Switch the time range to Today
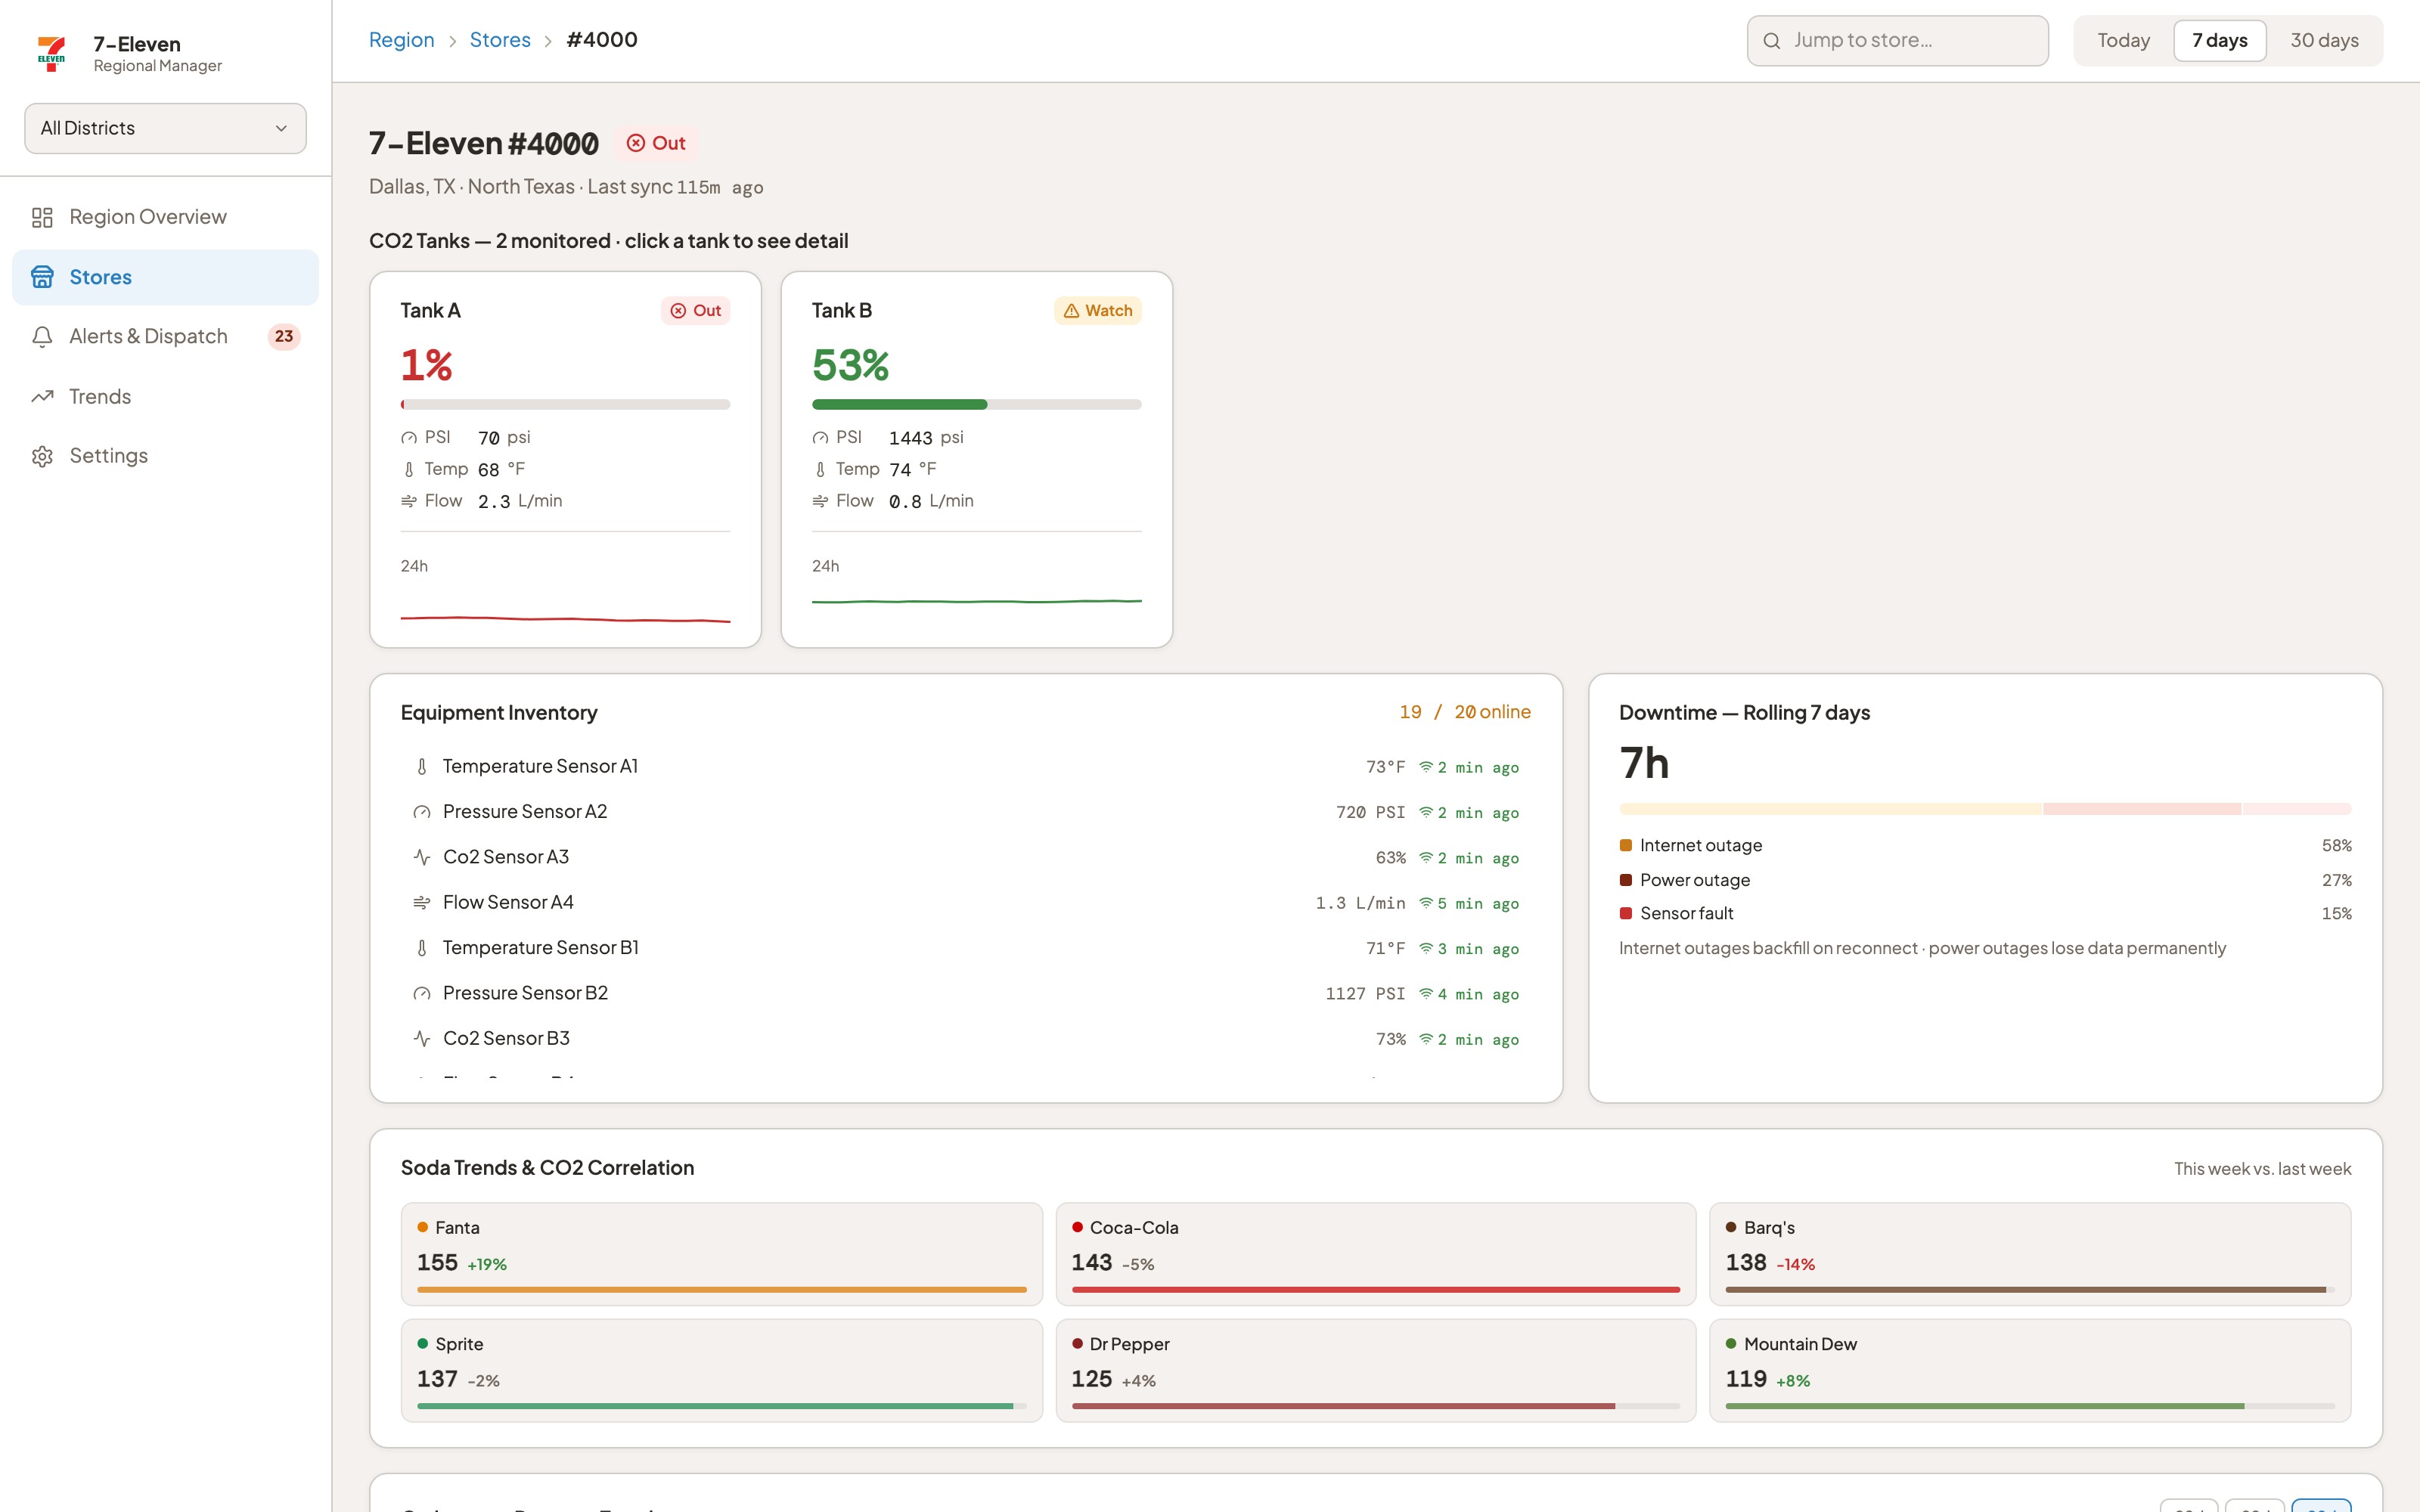 tap(2123, 41)
